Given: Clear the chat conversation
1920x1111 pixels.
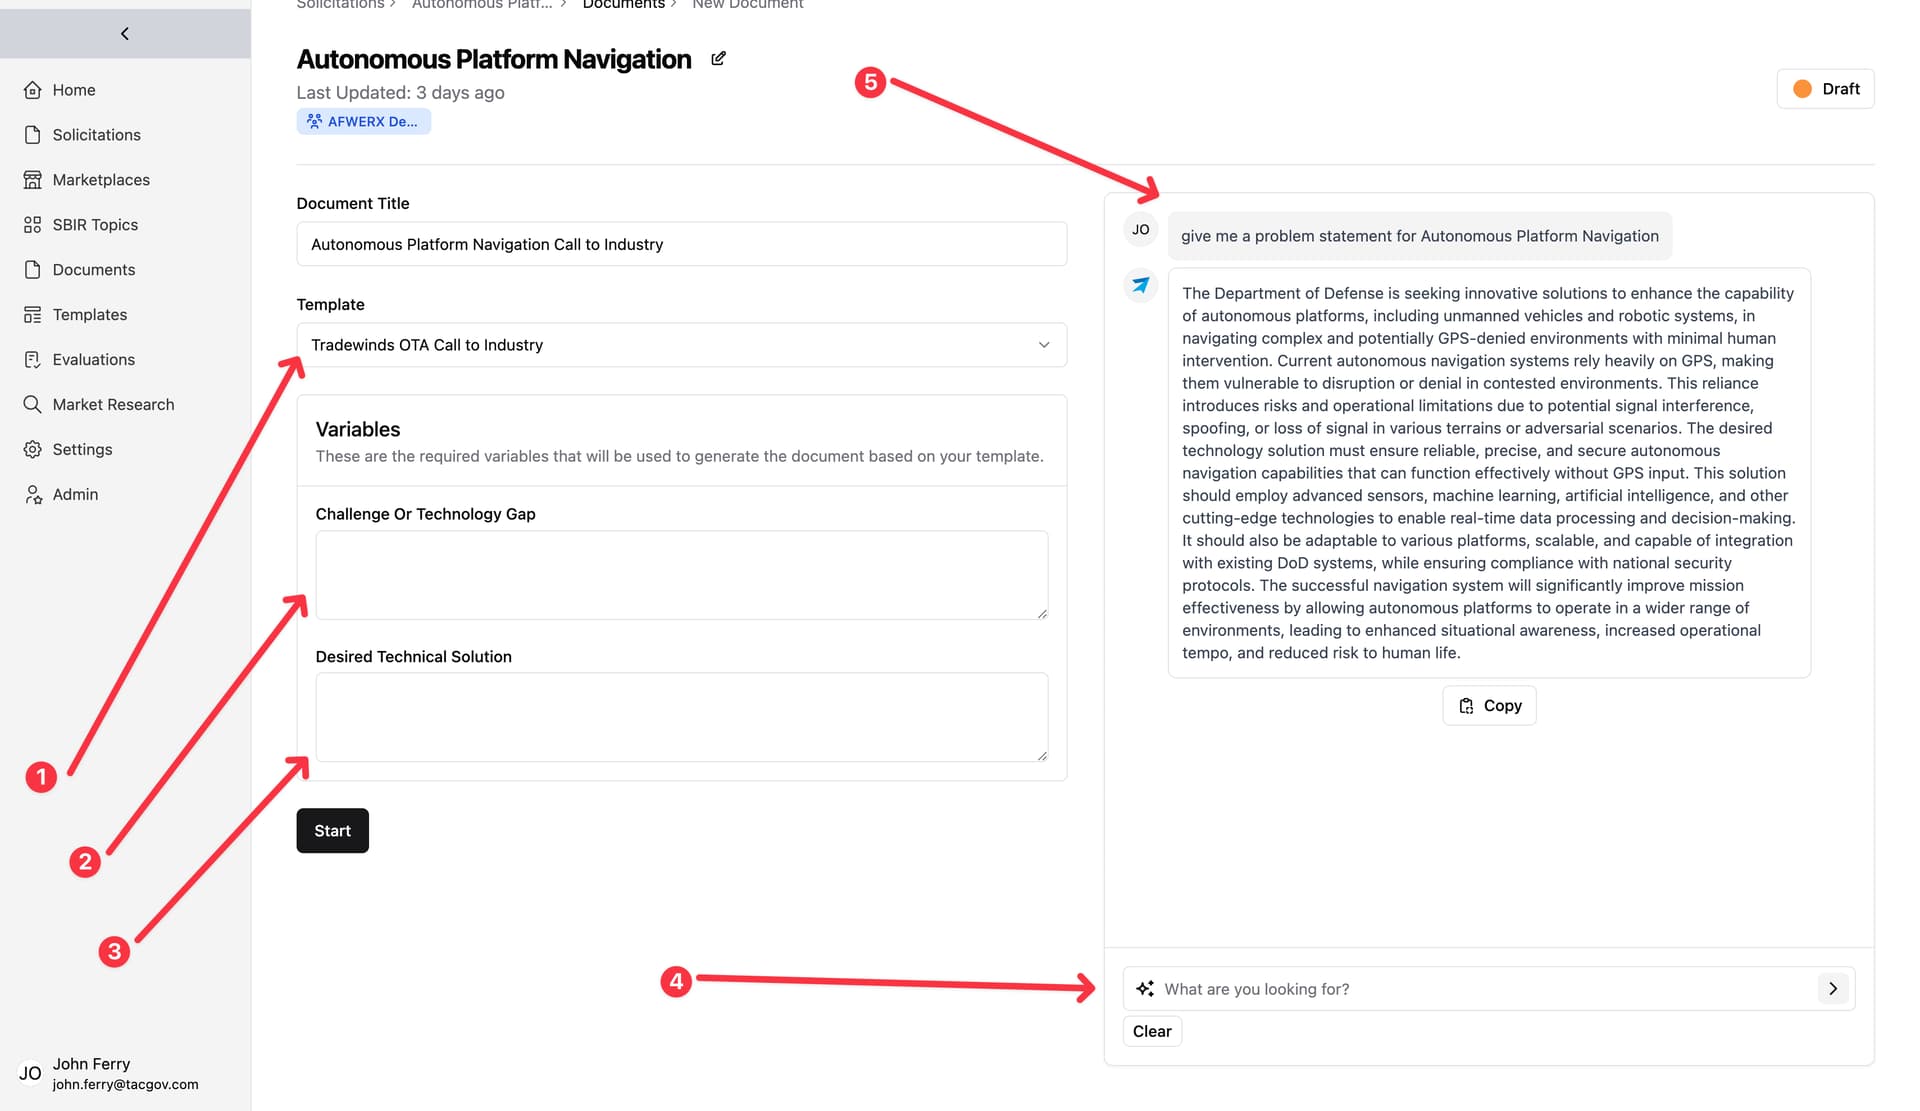Looking at the screenshot, I should [1152, 1031].
